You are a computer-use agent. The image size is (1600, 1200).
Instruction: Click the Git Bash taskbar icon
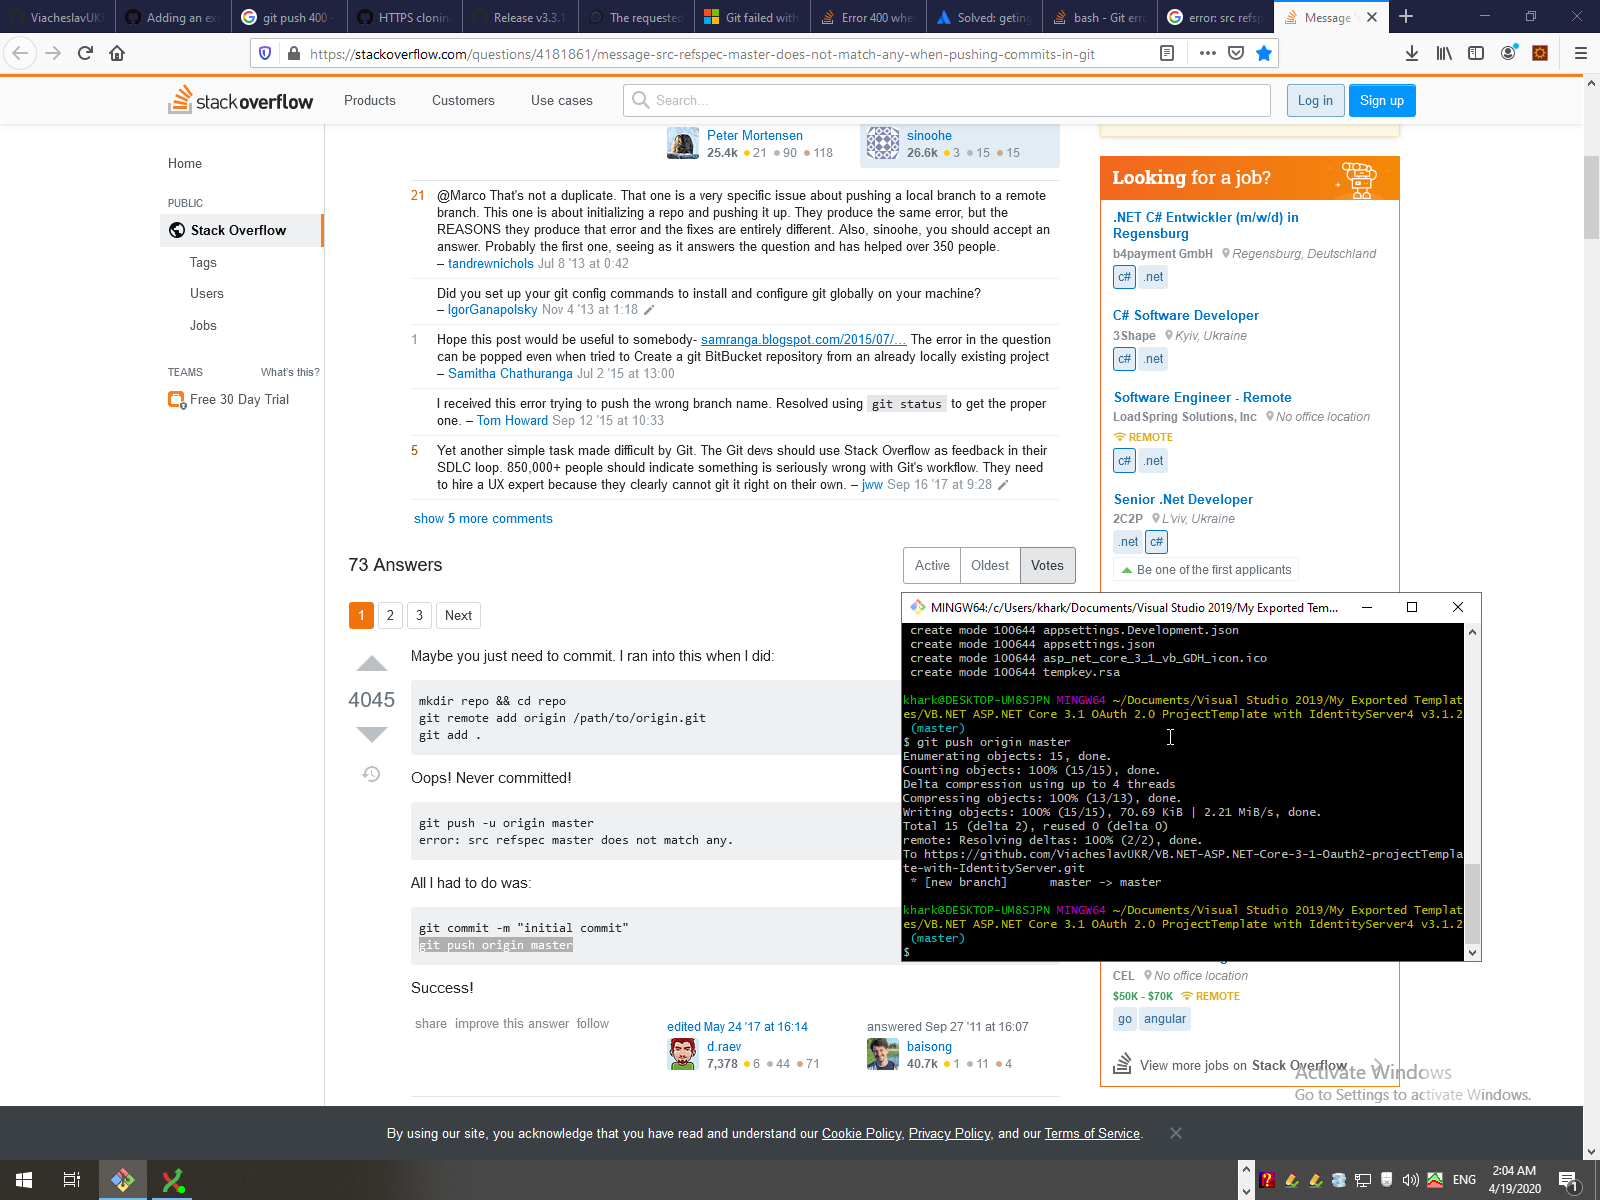click(x=123, y=1180)
